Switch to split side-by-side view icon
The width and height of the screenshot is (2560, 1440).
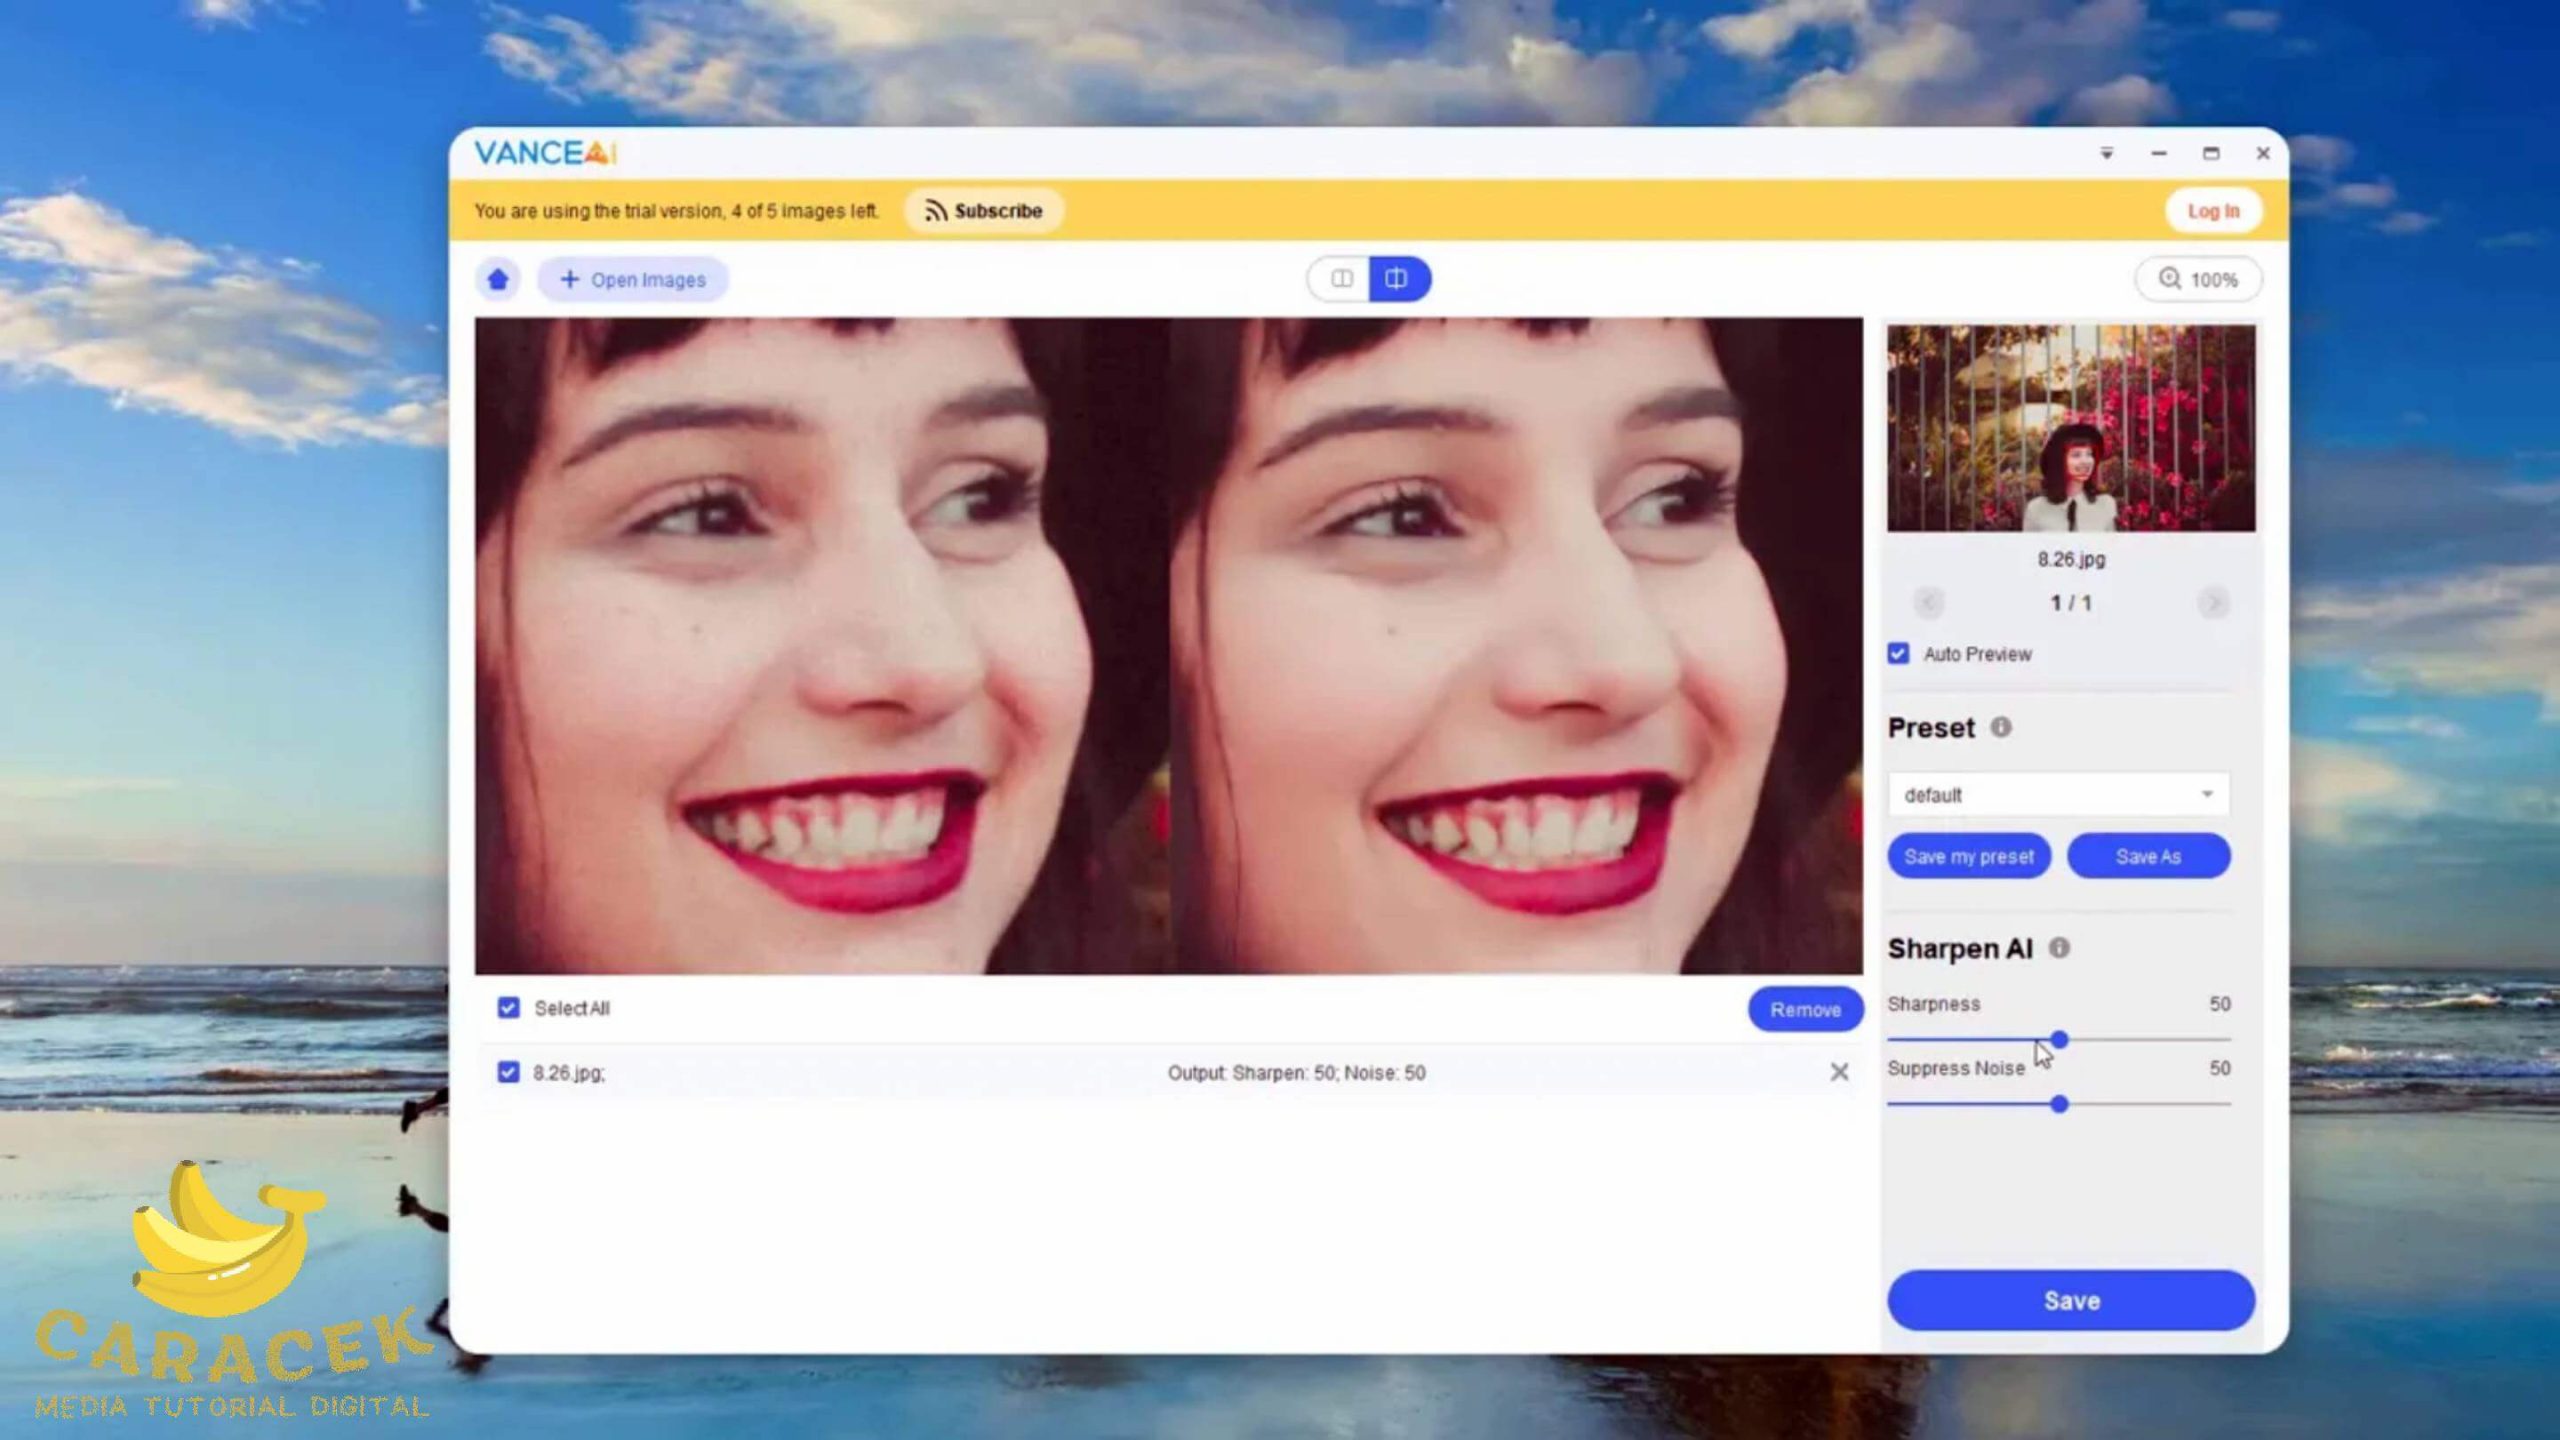1341,279
